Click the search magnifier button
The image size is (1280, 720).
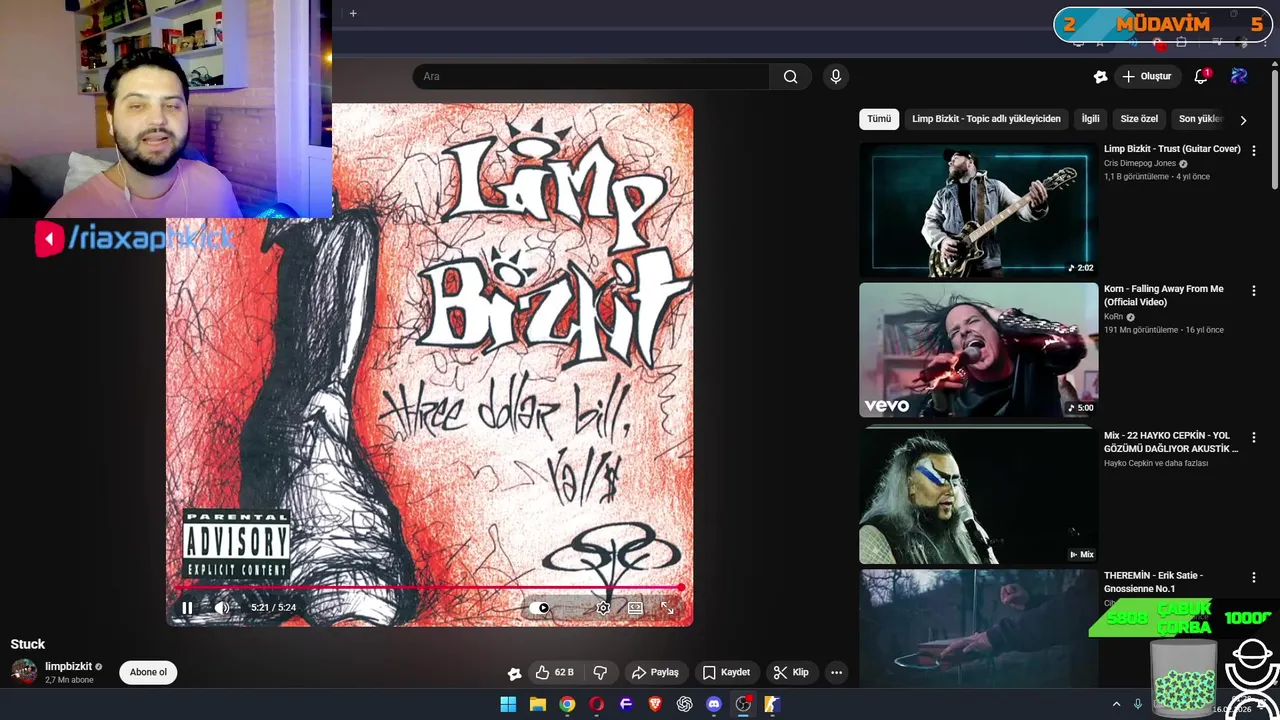(790, 76)
